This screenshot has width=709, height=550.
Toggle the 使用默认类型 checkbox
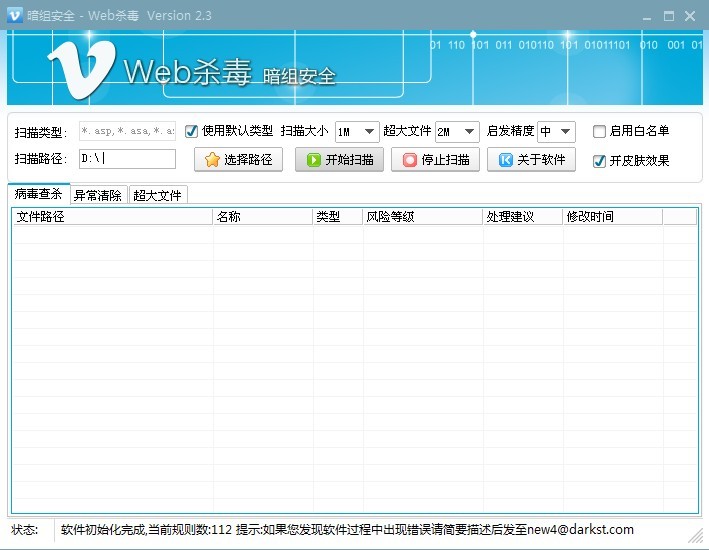[x=191, y=131]
